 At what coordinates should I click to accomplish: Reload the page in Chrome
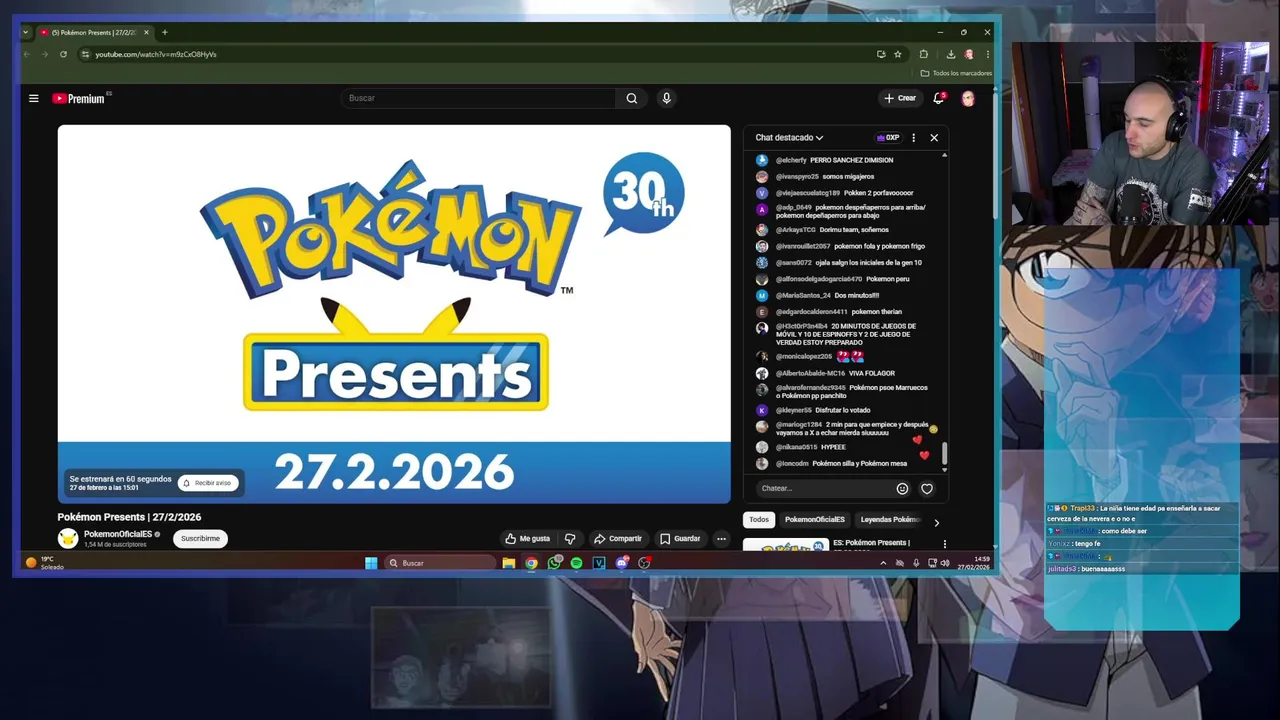(63, 54)
